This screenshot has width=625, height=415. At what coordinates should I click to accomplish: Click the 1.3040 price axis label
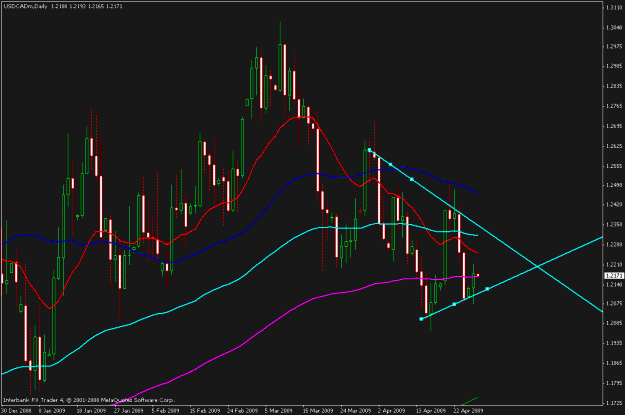pyautogui.click(x=614, y=28)
